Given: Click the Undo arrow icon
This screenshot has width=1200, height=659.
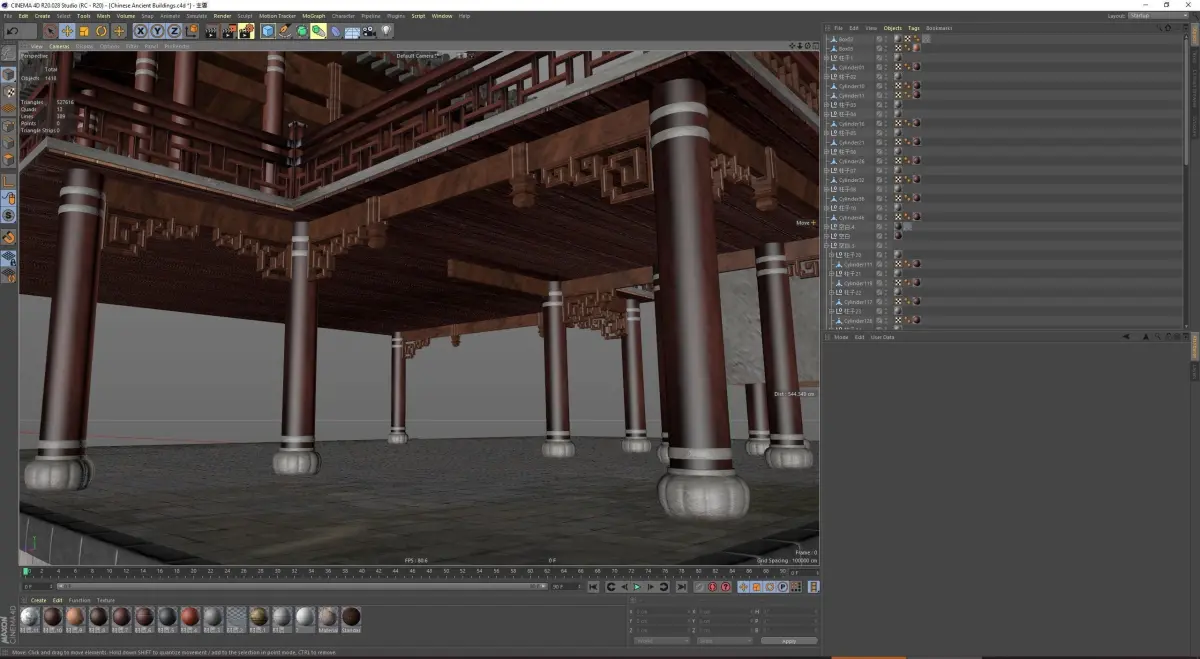Looking at the screenshot, I should click(12, 31).
